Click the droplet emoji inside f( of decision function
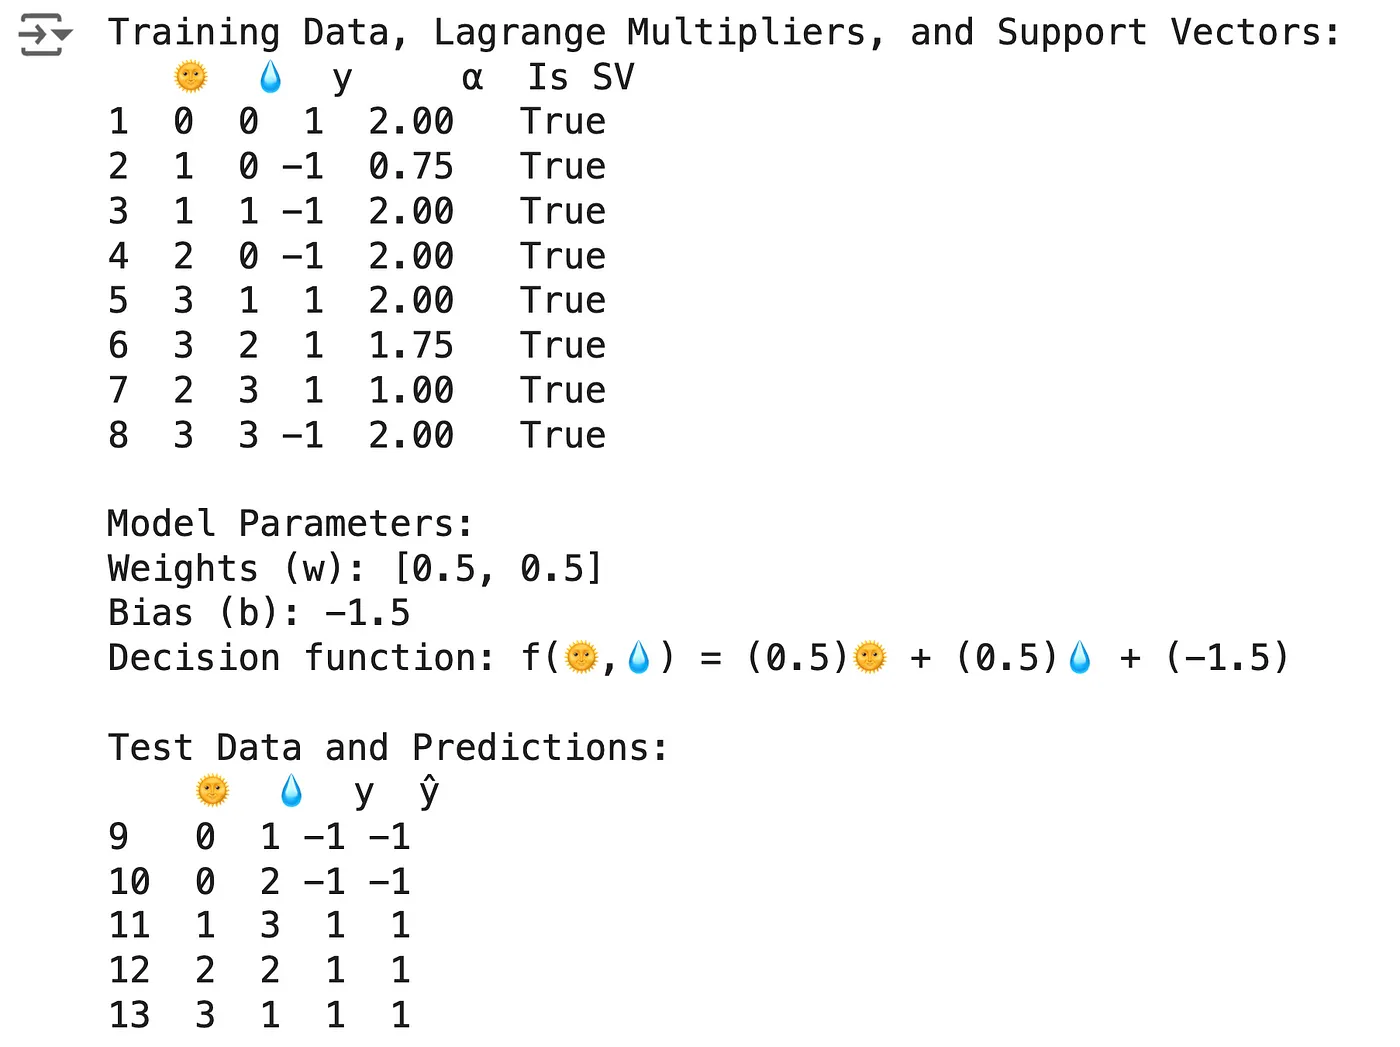Image resolution: width=1400 pixels, height=1047 pixels. (639, 657)
